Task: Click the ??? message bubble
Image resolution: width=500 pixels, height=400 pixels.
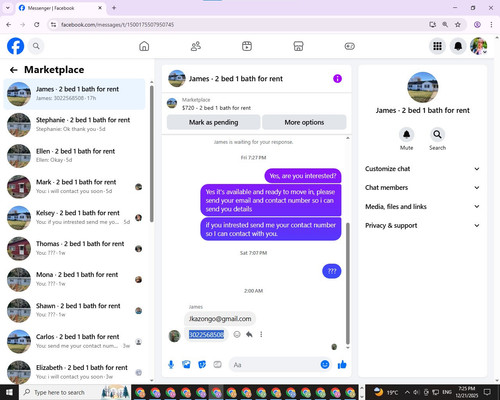Action: coord(332,271)
